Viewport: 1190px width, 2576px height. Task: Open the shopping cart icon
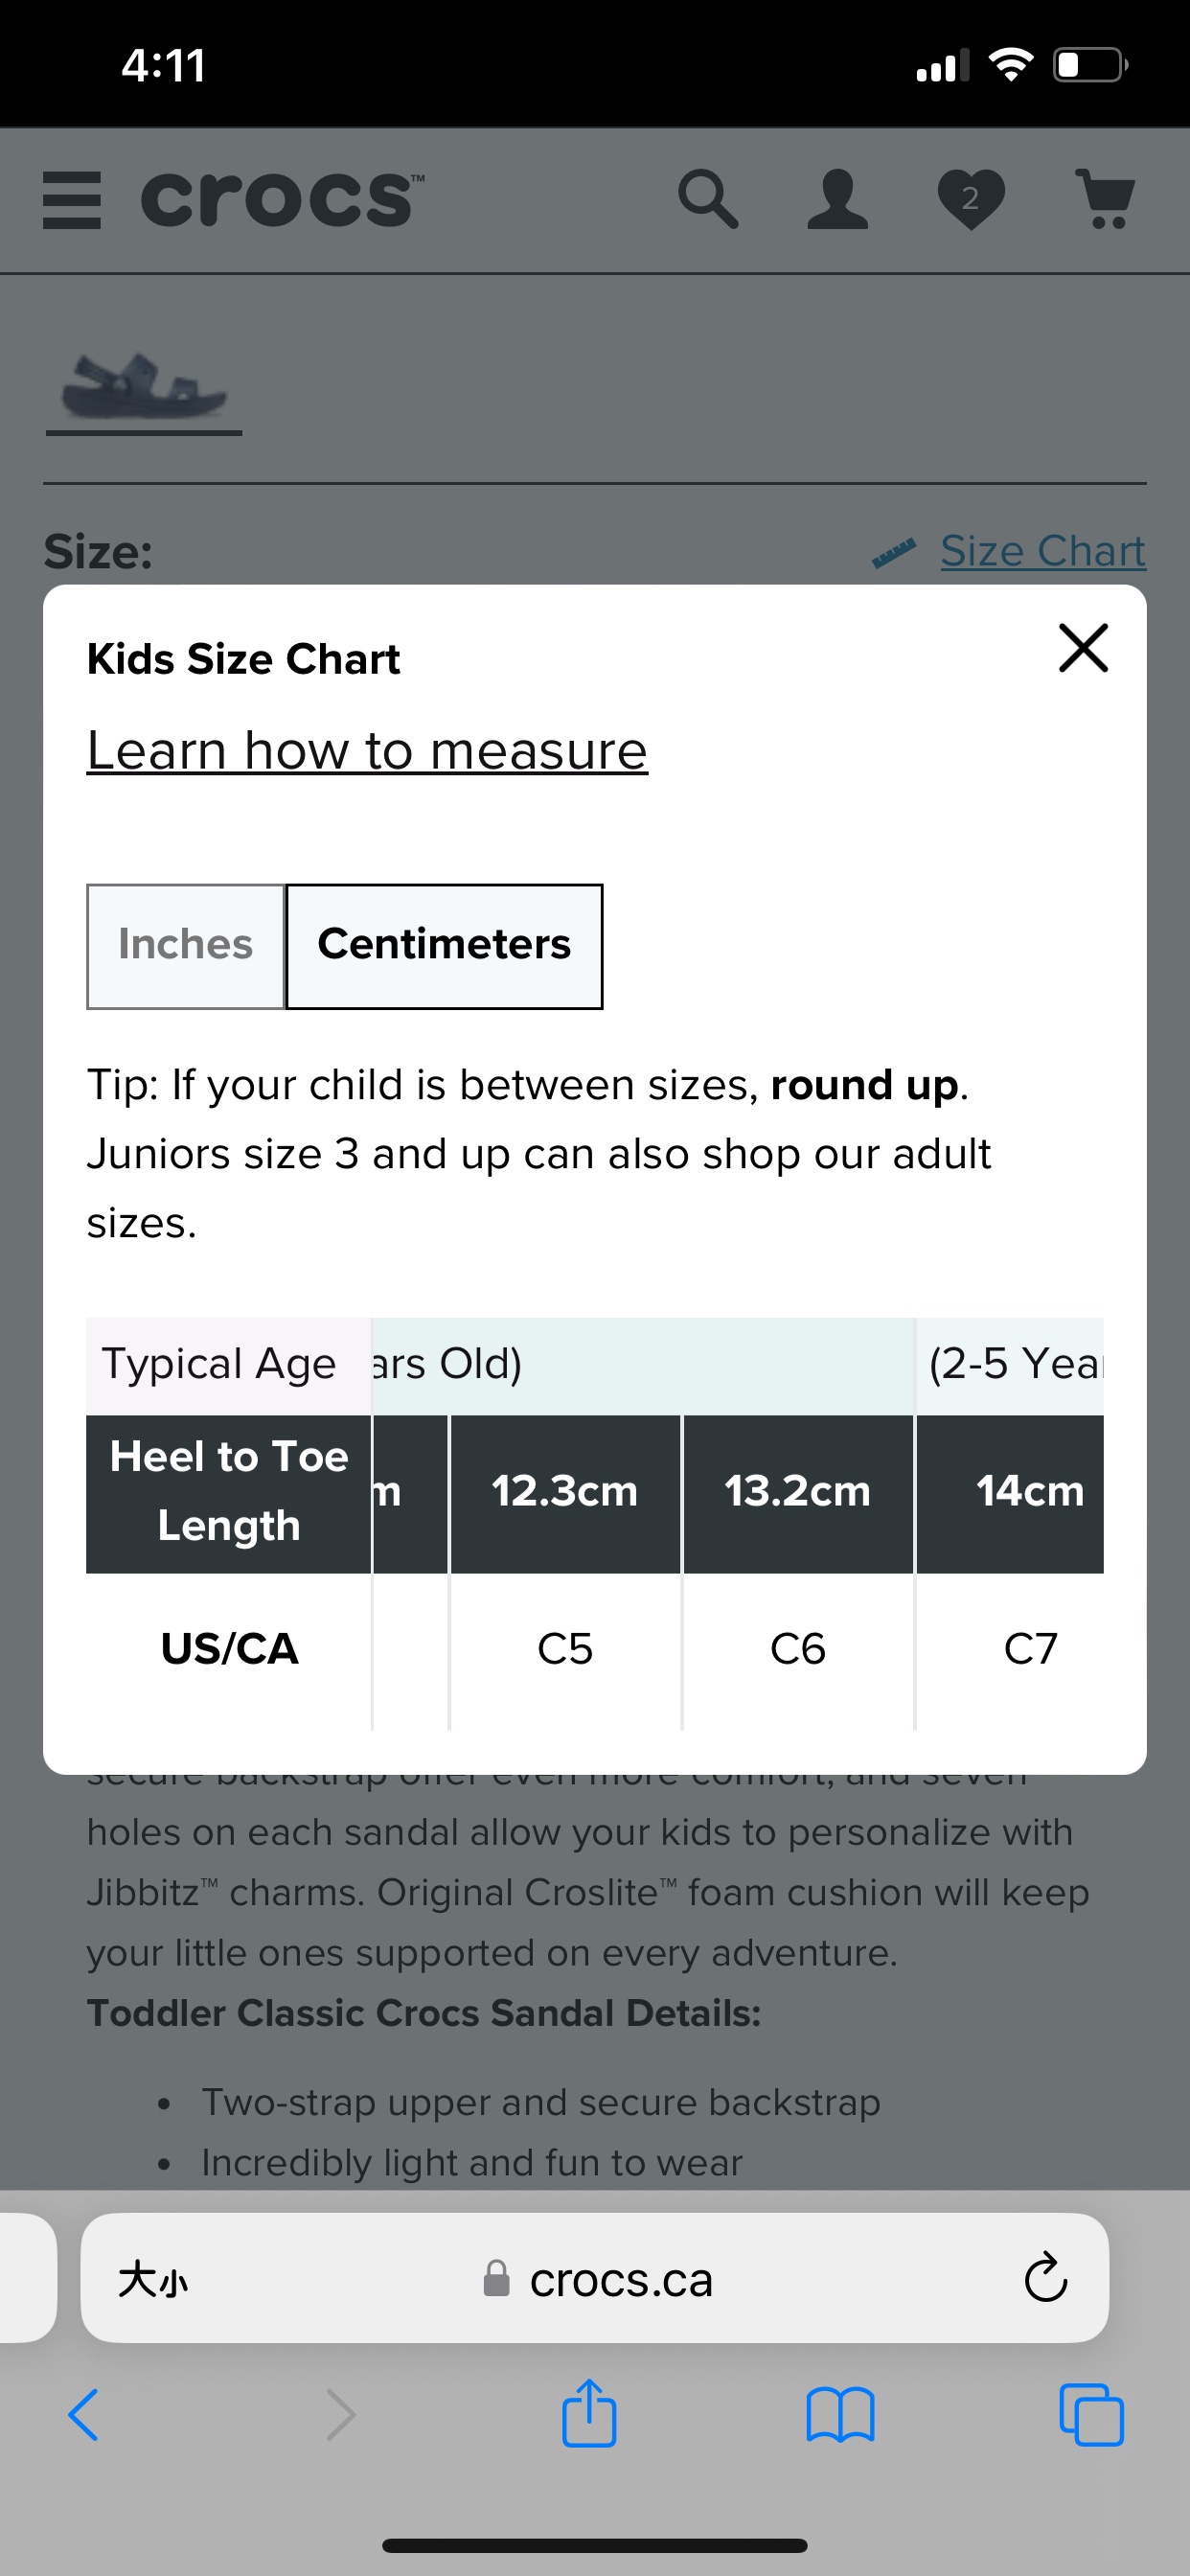tap(1107, 198)
